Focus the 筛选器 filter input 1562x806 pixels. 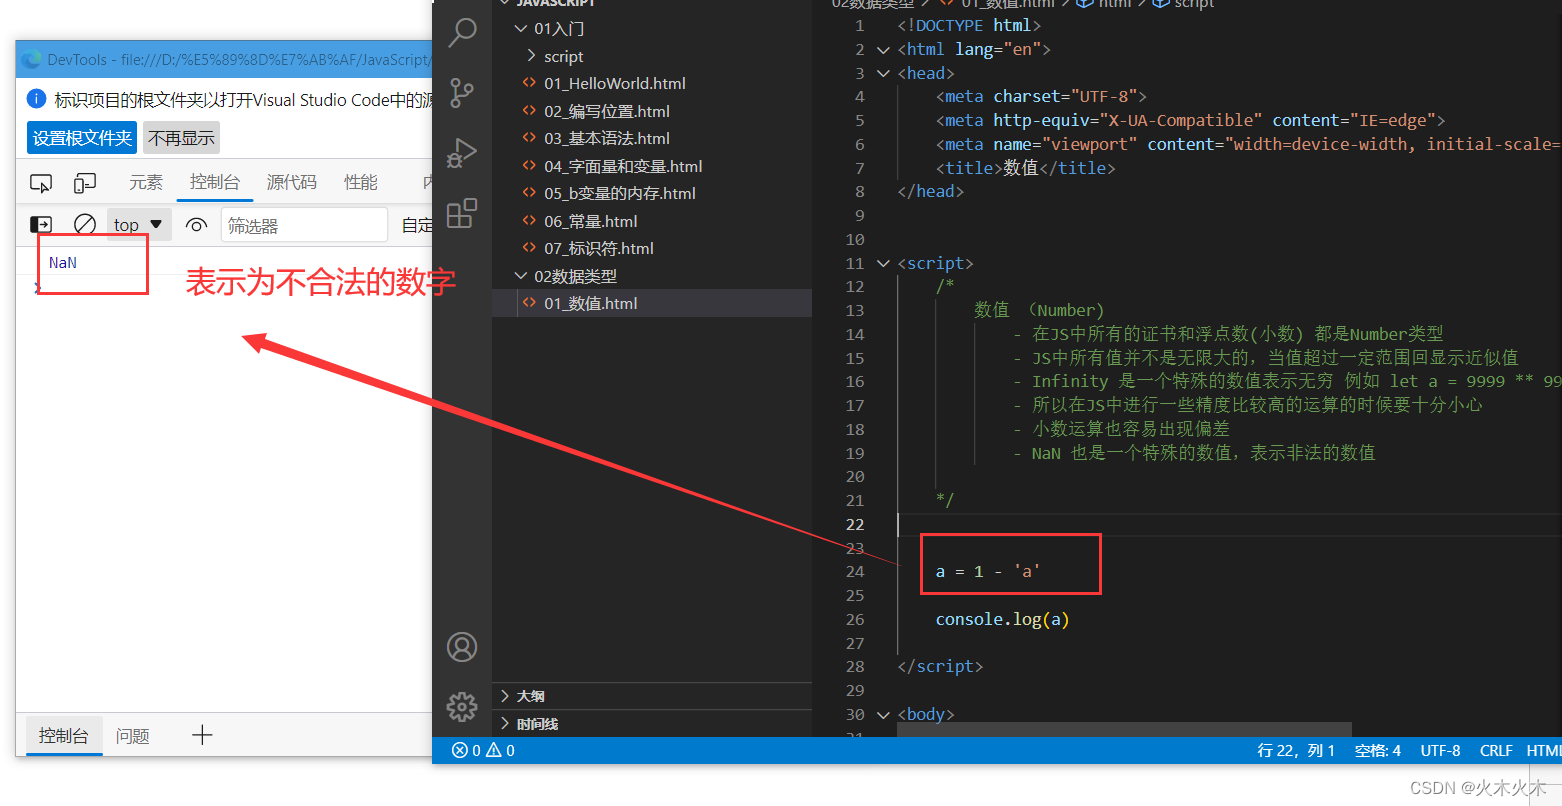point(305,225)
